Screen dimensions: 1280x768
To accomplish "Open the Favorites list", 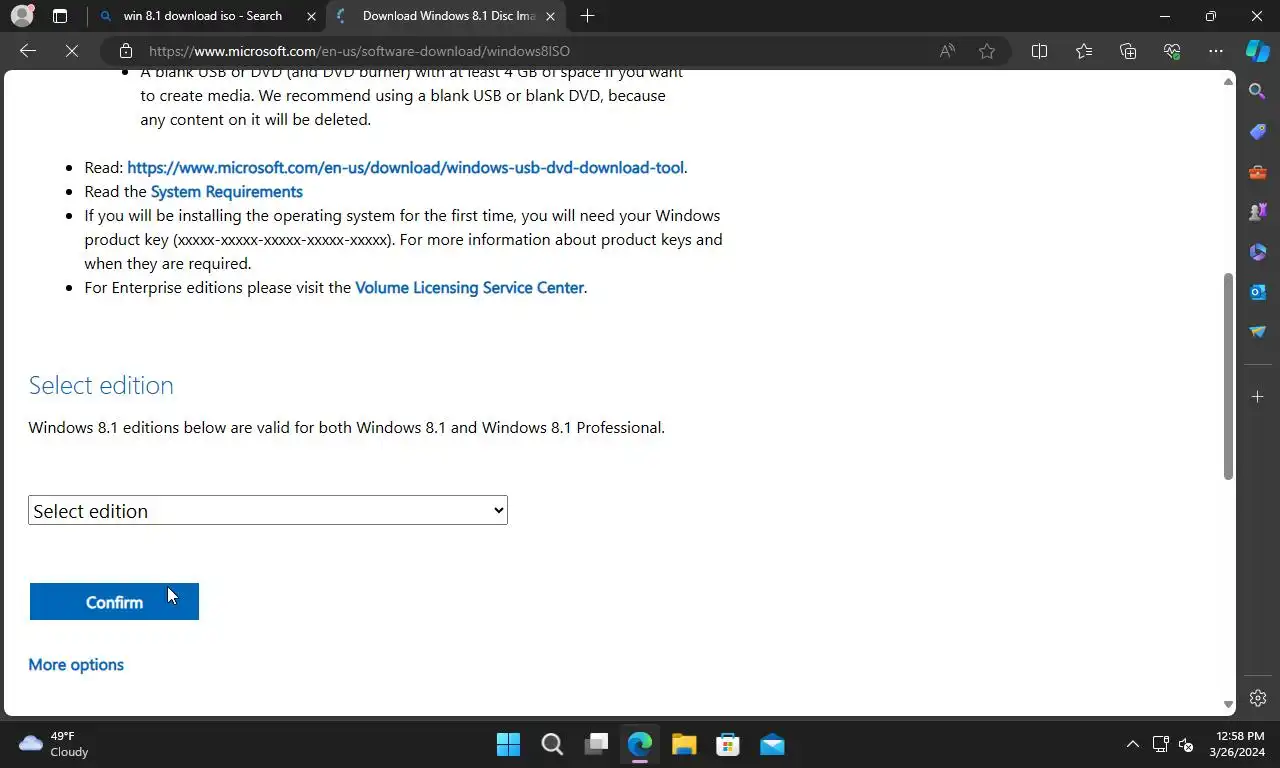I will coord(1084,51).
